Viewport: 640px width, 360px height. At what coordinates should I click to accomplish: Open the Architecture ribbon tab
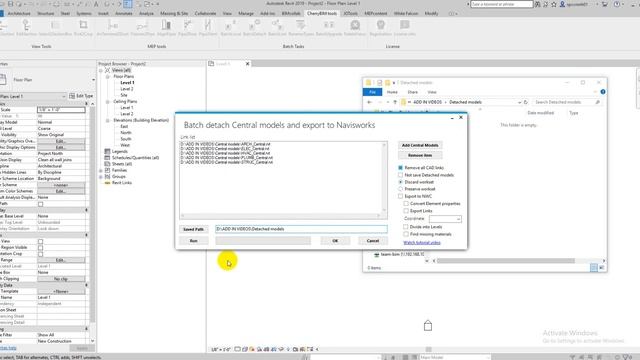tap(19, 13)
